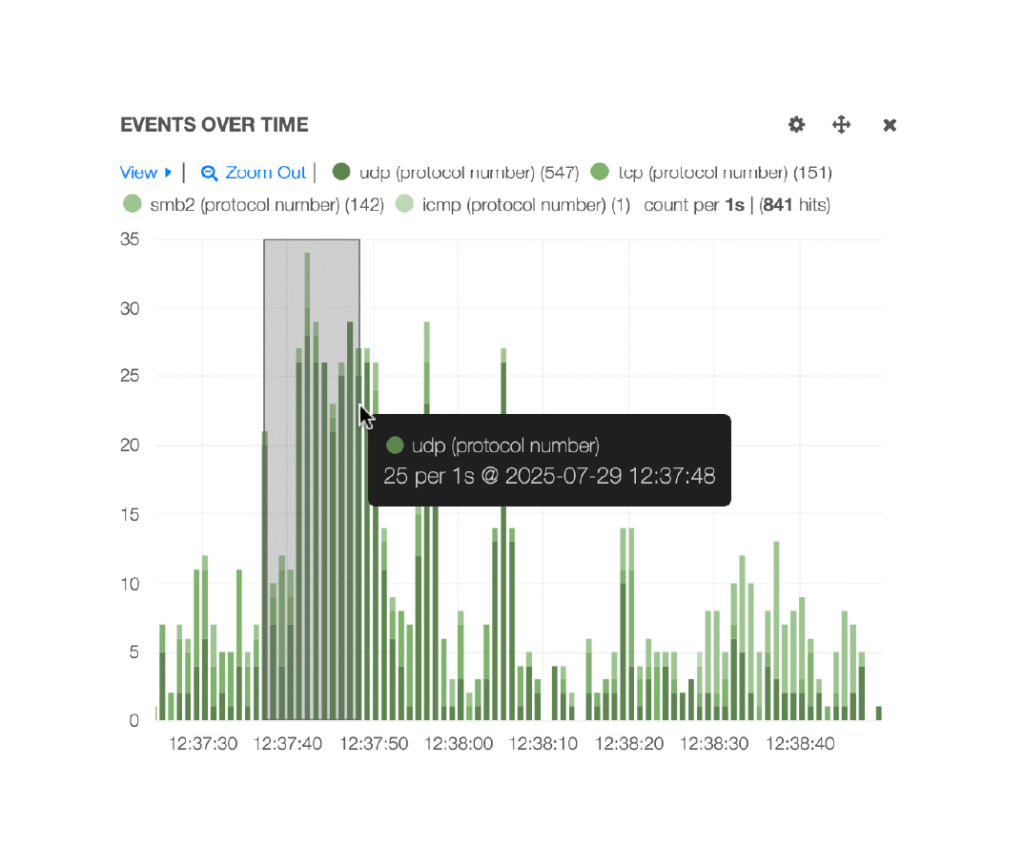Click the tcp legend color dot
This screenshot has height=848, width=1024.
[x=600, y=172]
